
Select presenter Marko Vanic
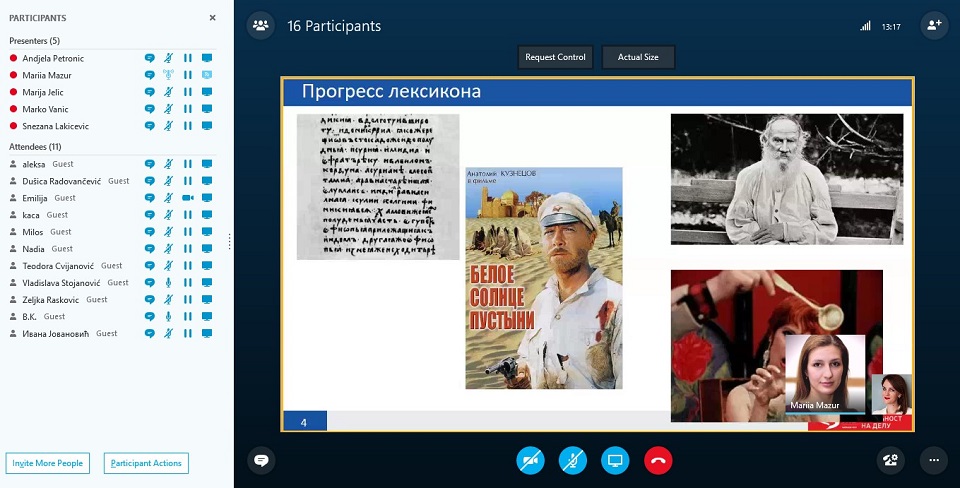coord(45,109)
